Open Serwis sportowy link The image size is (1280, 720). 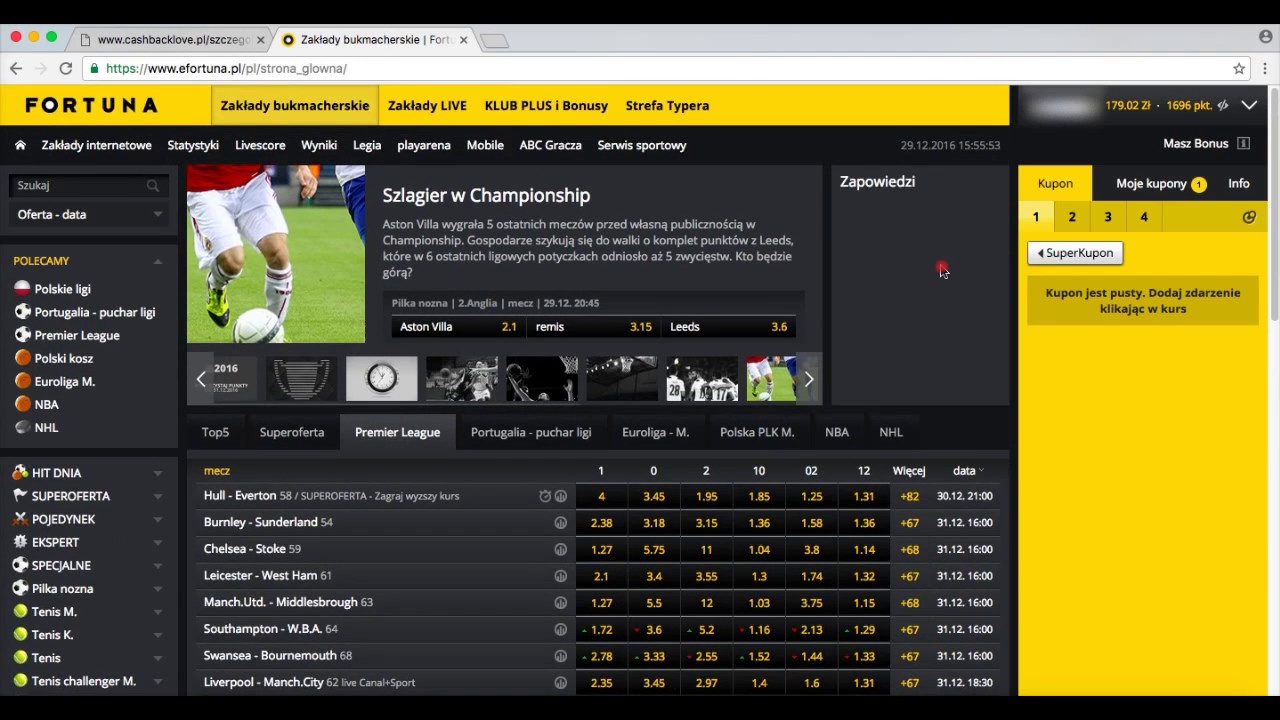642,145
